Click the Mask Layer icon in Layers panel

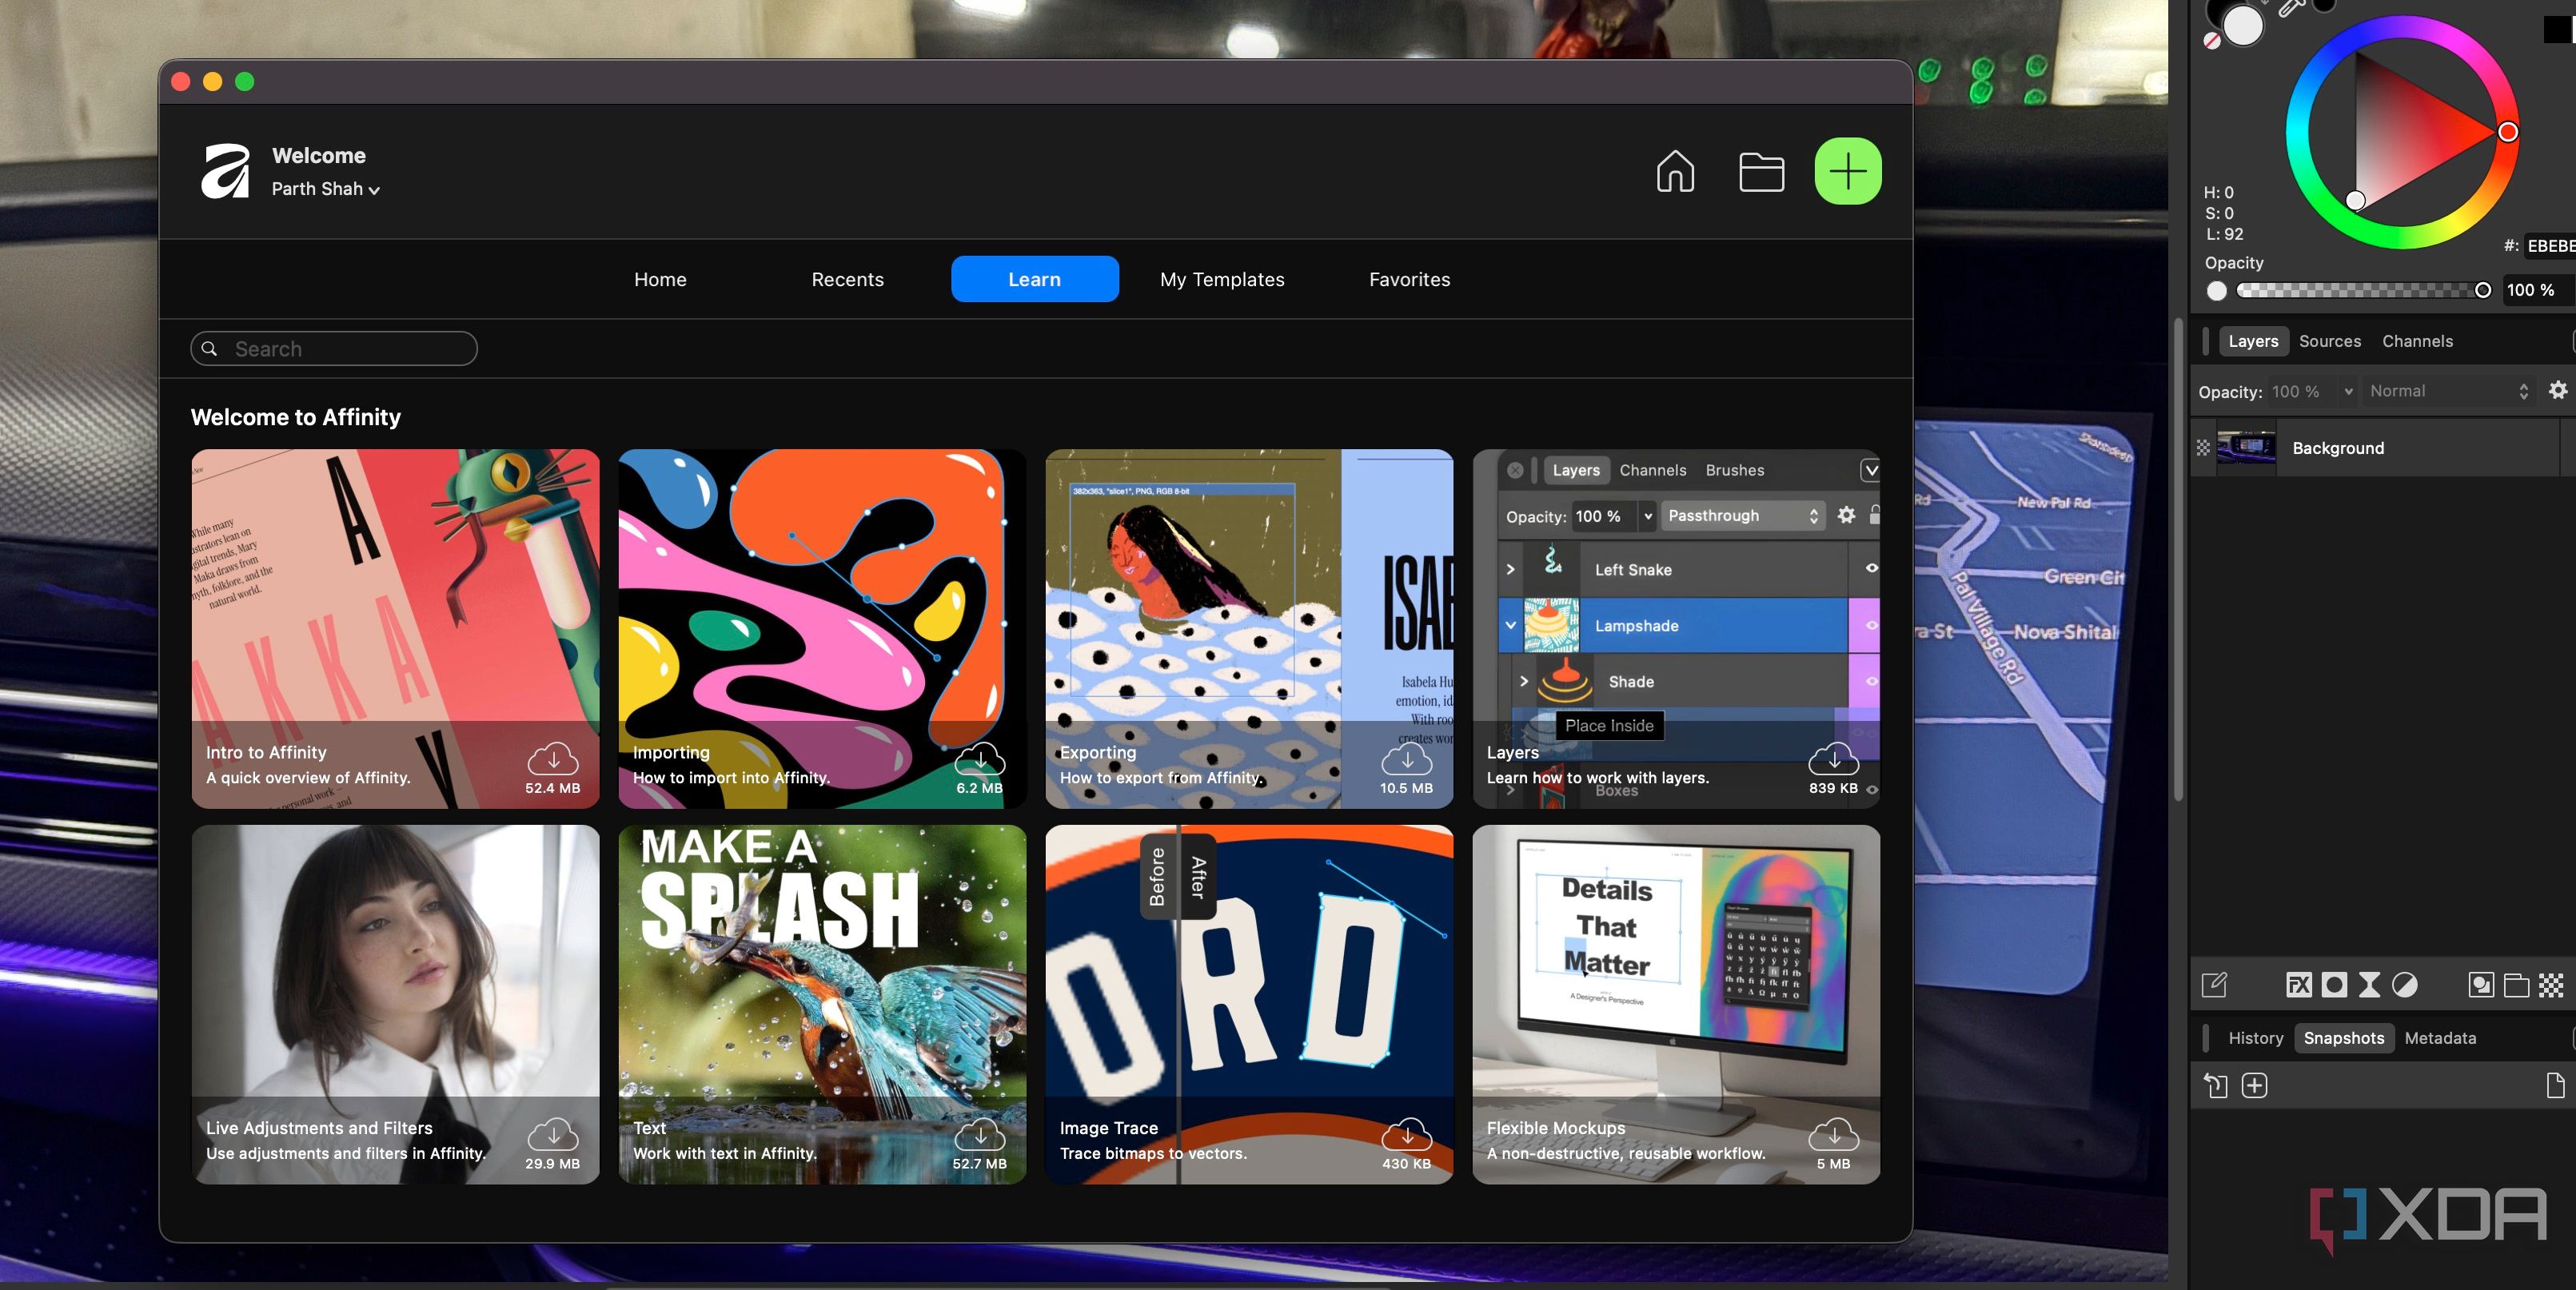2334,985
